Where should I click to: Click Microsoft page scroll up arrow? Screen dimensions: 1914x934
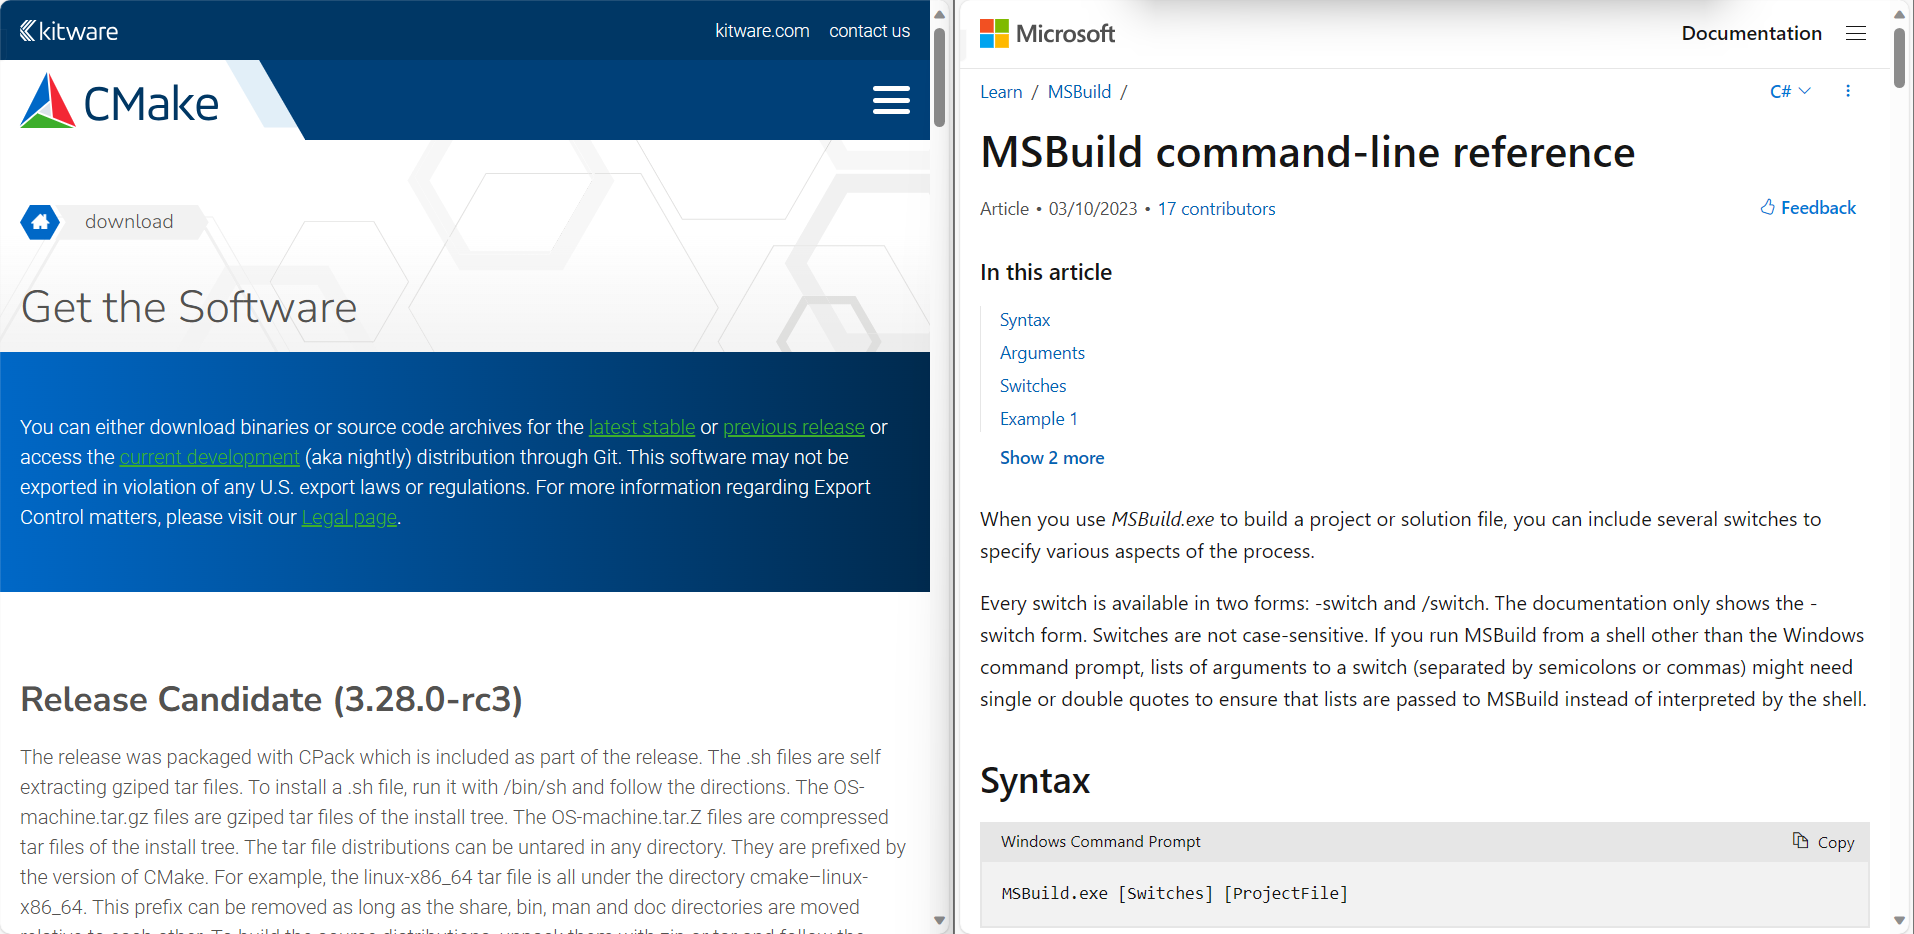tap(1899, 13)
